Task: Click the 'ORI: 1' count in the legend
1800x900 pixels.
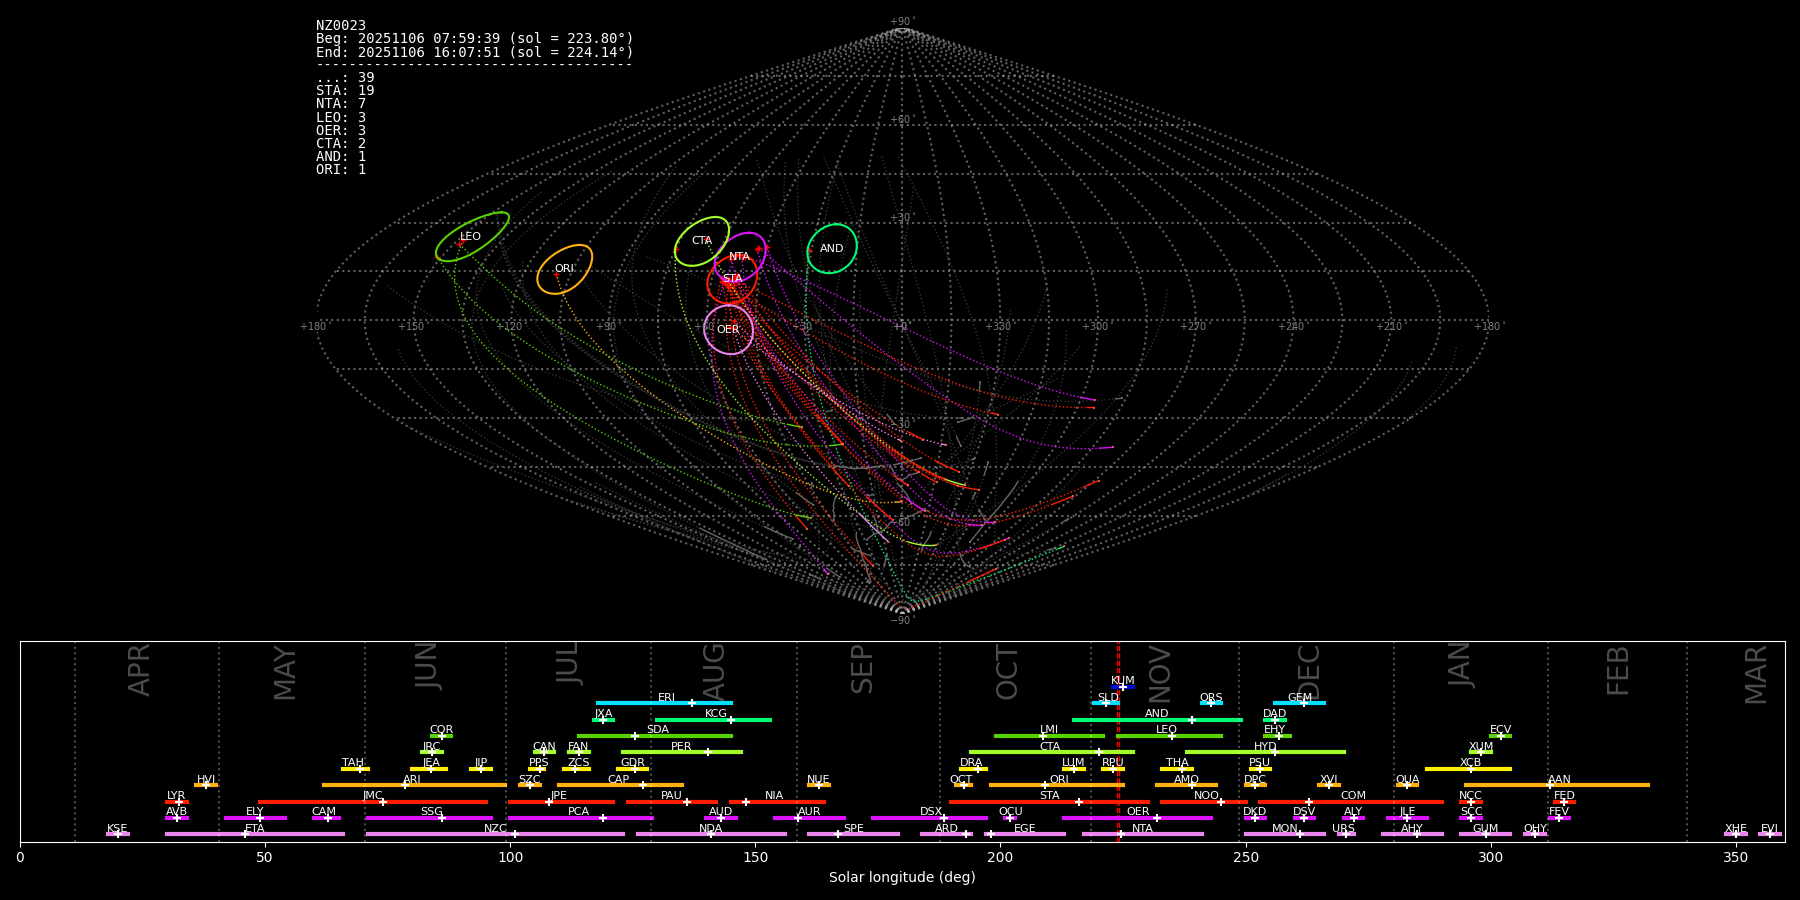Action: click(341, 170)
